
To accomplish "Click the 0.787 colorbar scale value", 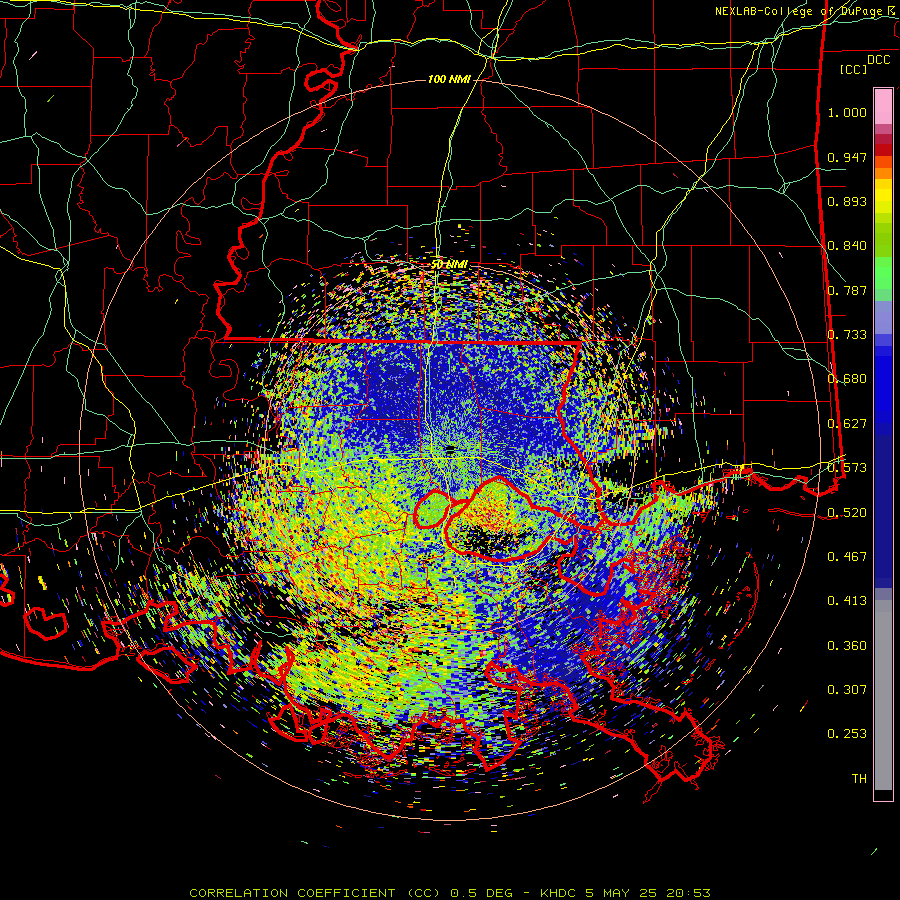I will [847, 290].
